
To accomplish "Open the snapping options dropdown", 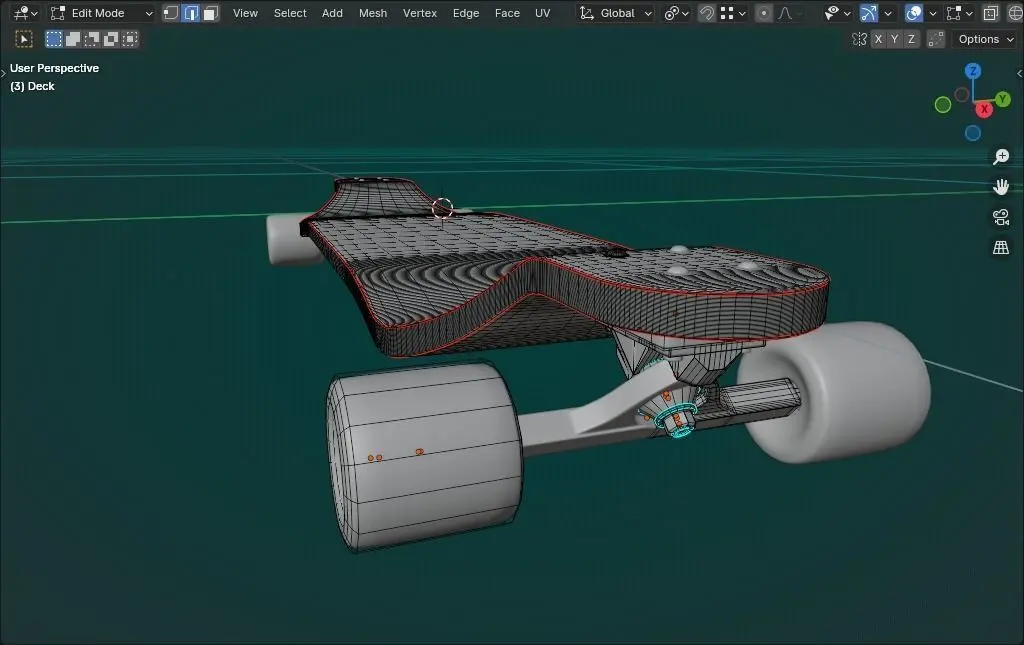I will 733,13.
